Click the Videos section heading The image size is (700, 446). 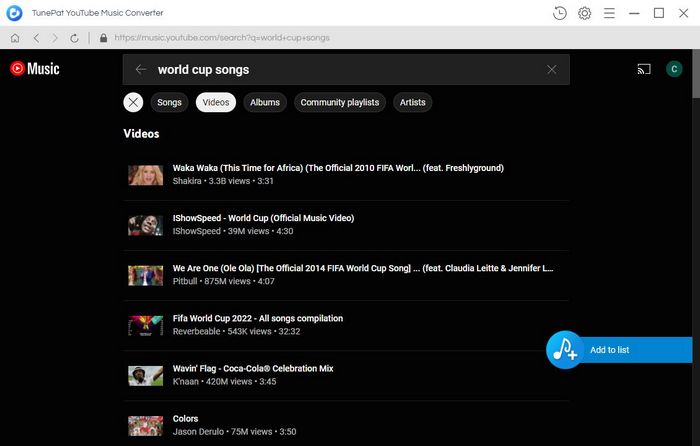click(141, 133)
